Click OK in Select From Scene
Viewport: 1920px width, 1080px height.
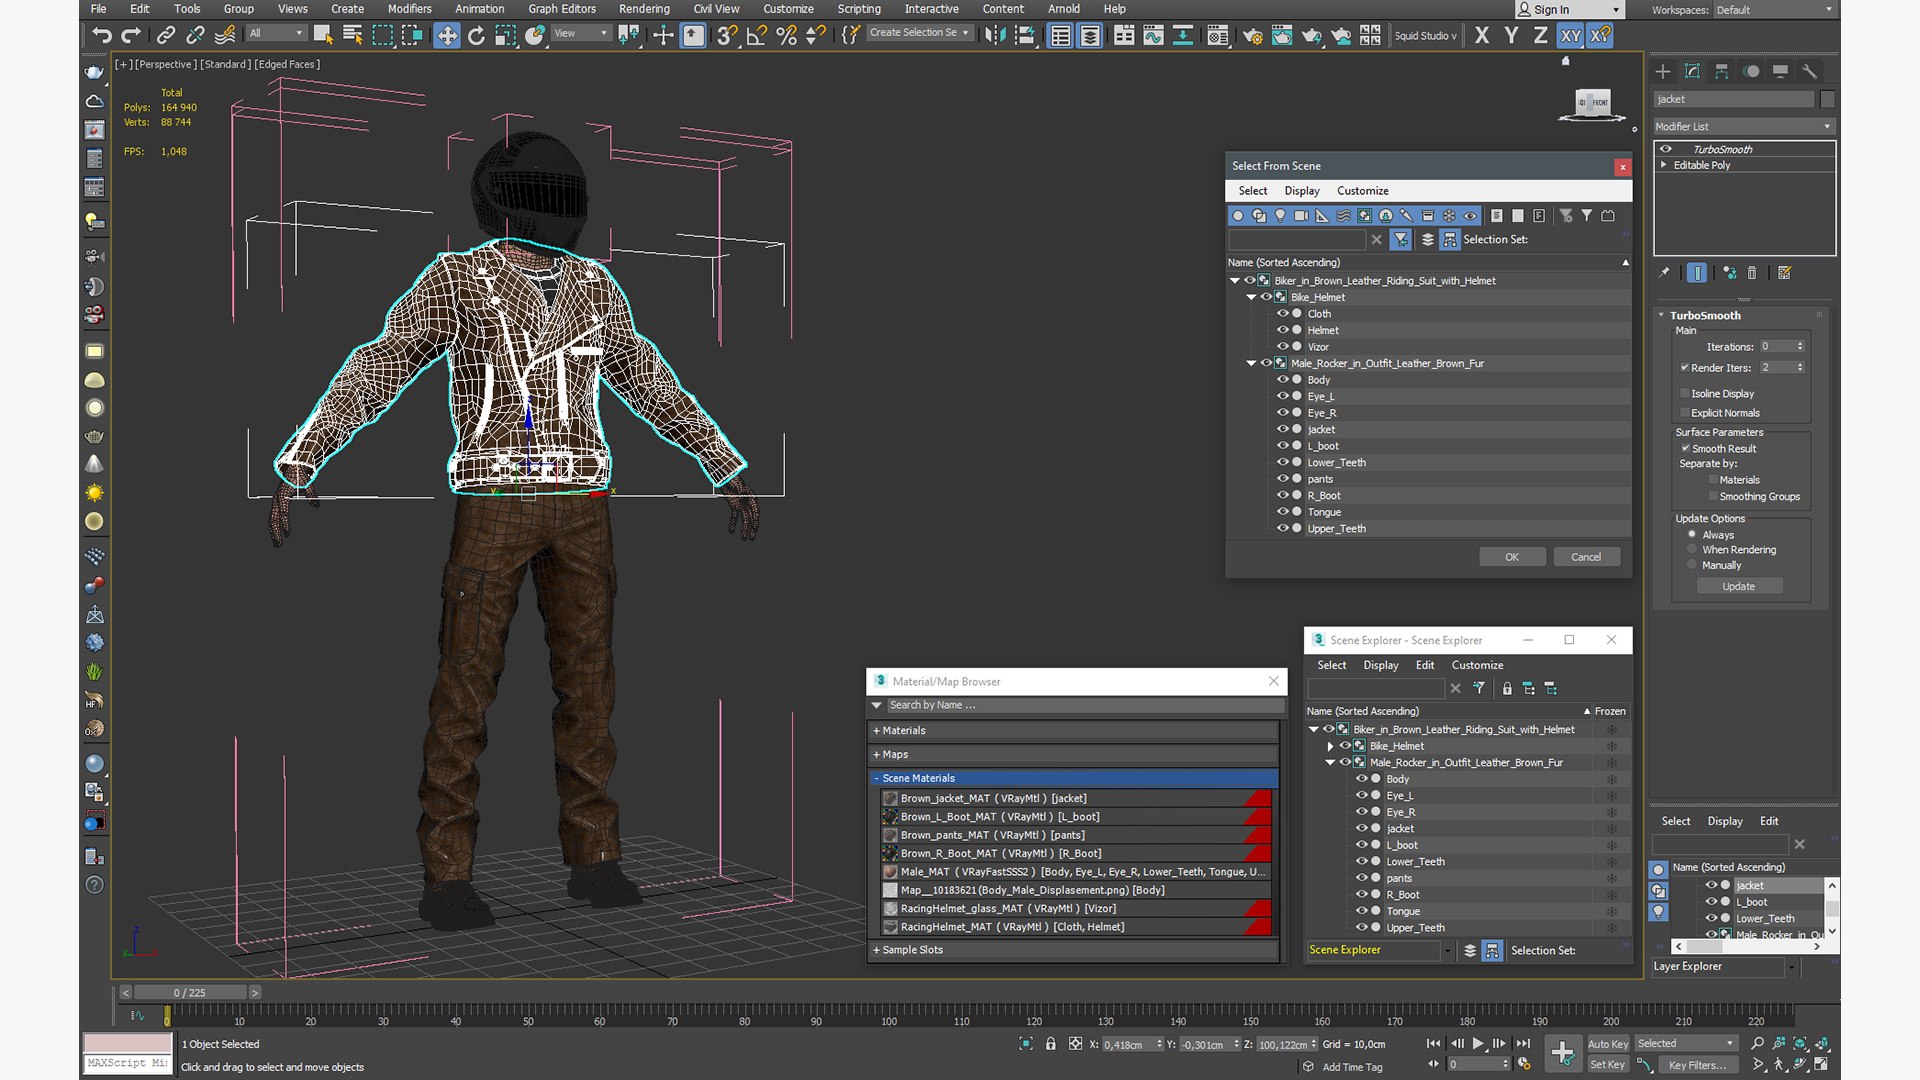(x=1512, y=557)
